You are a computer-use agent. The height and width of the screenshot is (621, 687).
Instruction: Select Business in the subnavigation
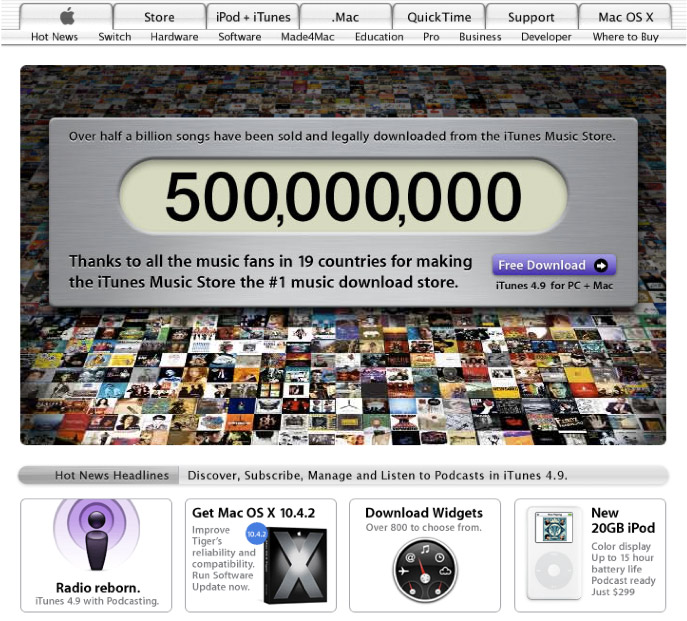480,37
